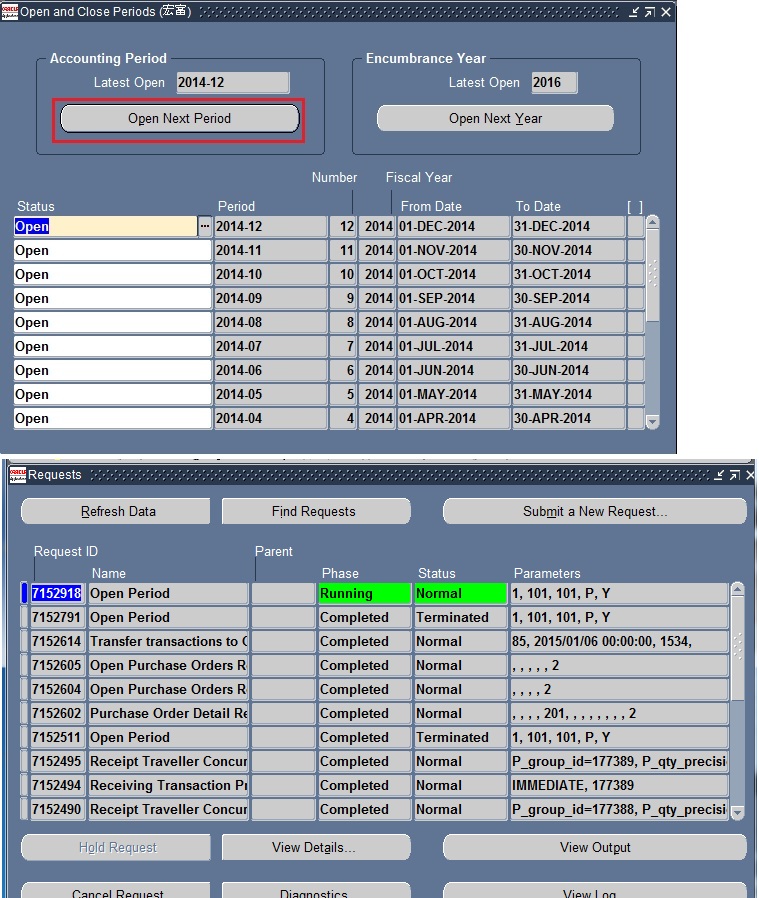Minimize the Open and Close Periods window
Image resolution: width=759 pixels, height=898 pixels.
[x=634, y=12]
